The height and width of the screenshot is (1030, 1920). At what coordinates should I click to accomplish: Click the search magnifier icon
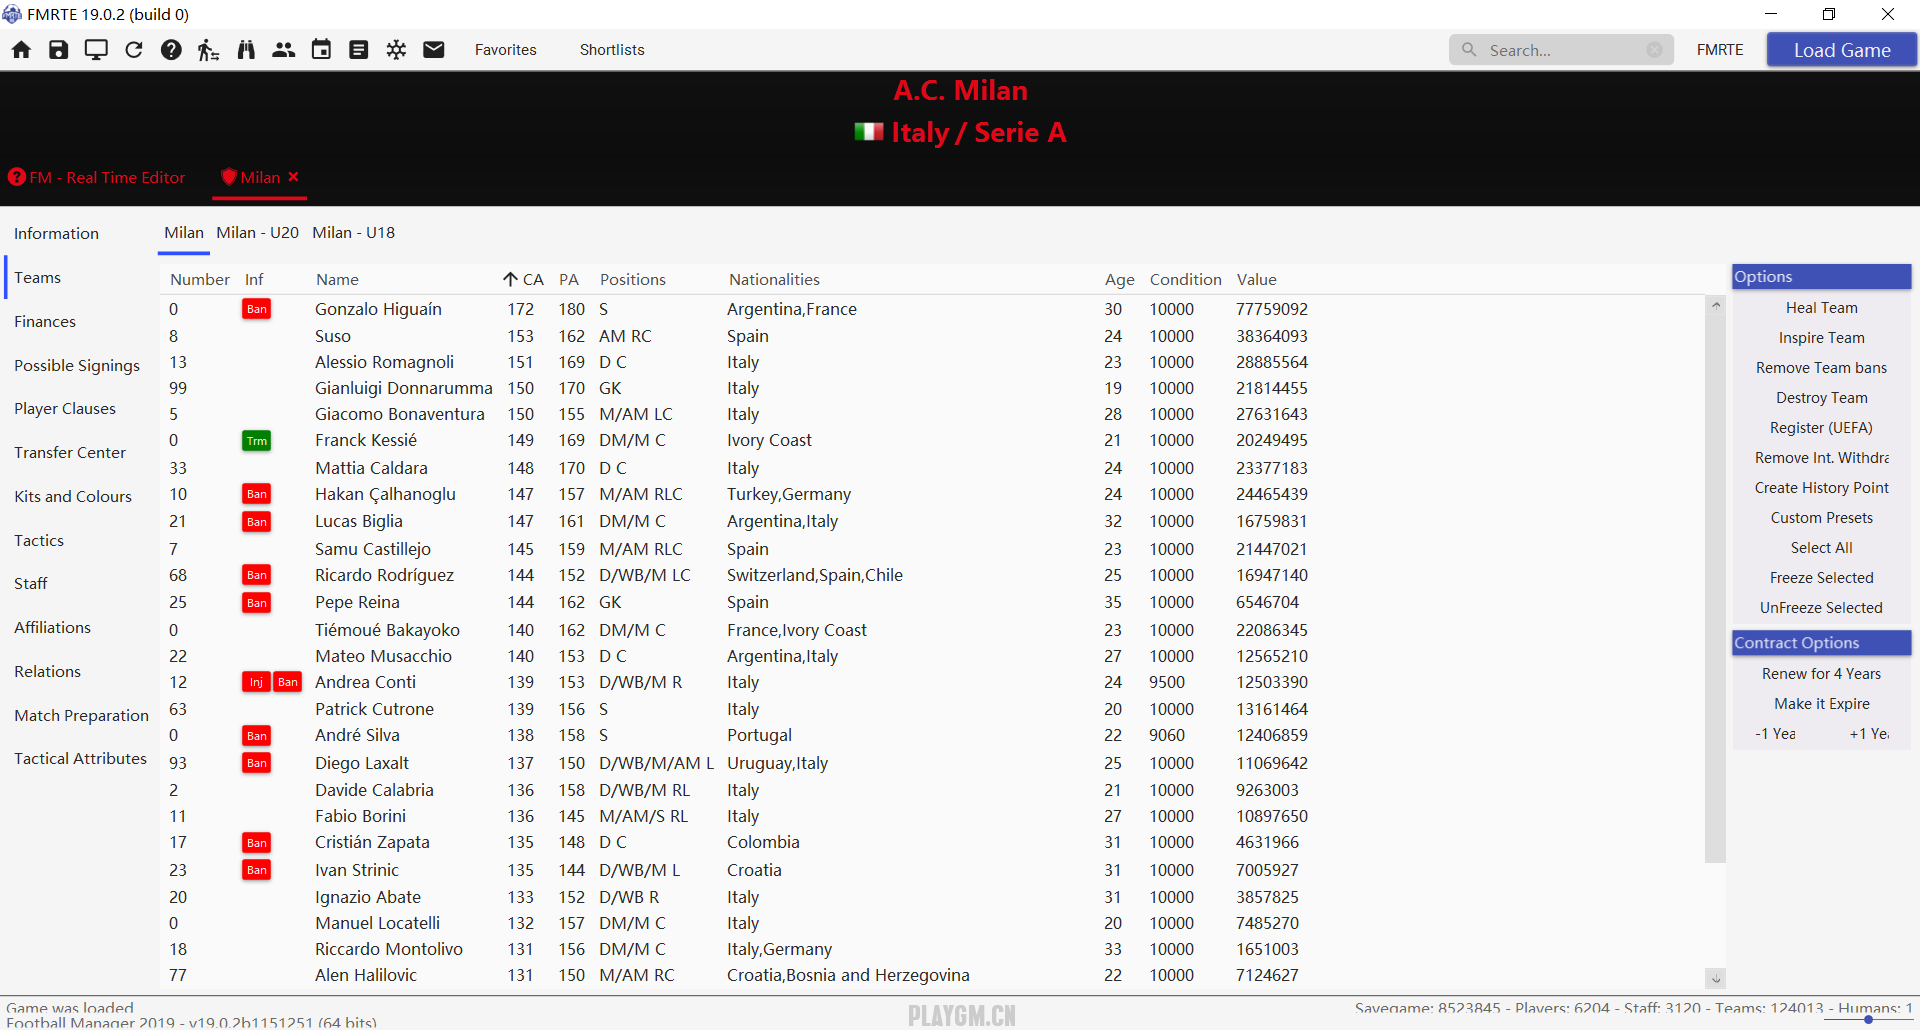(x=1469, y=49)
